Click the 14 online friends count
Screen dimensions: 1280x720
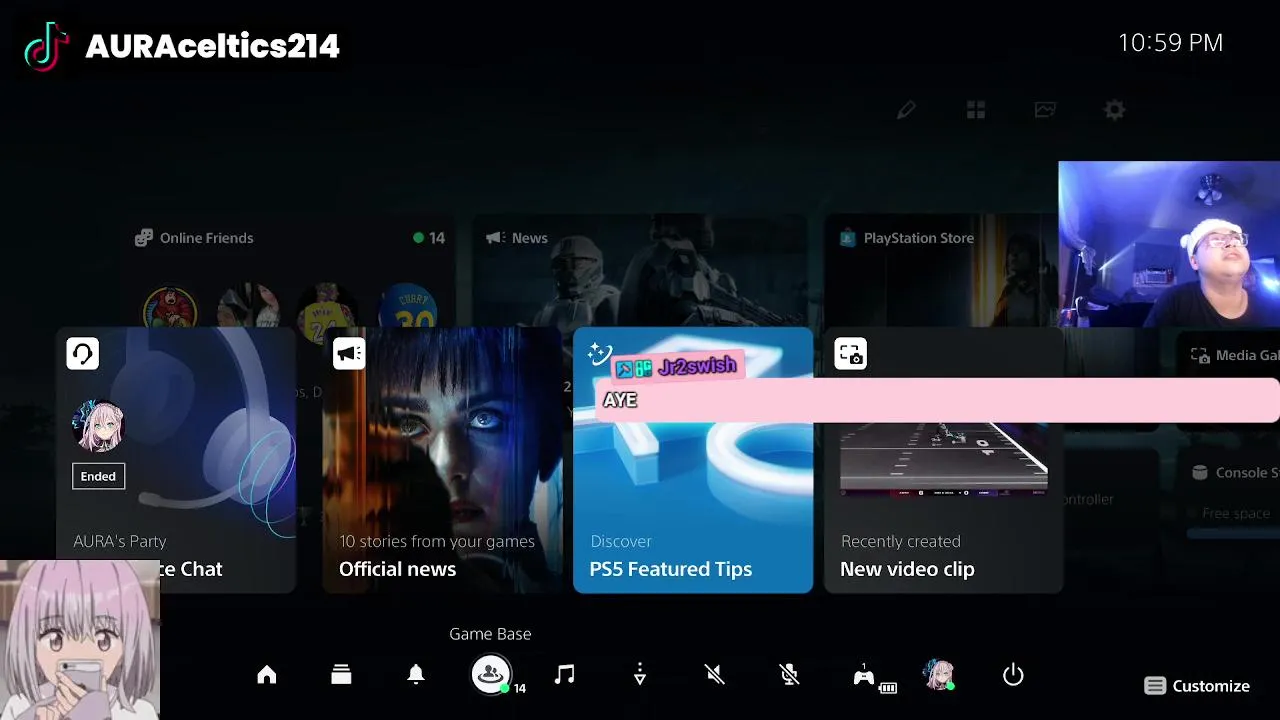pyautogui.click(x=429, y=238)
